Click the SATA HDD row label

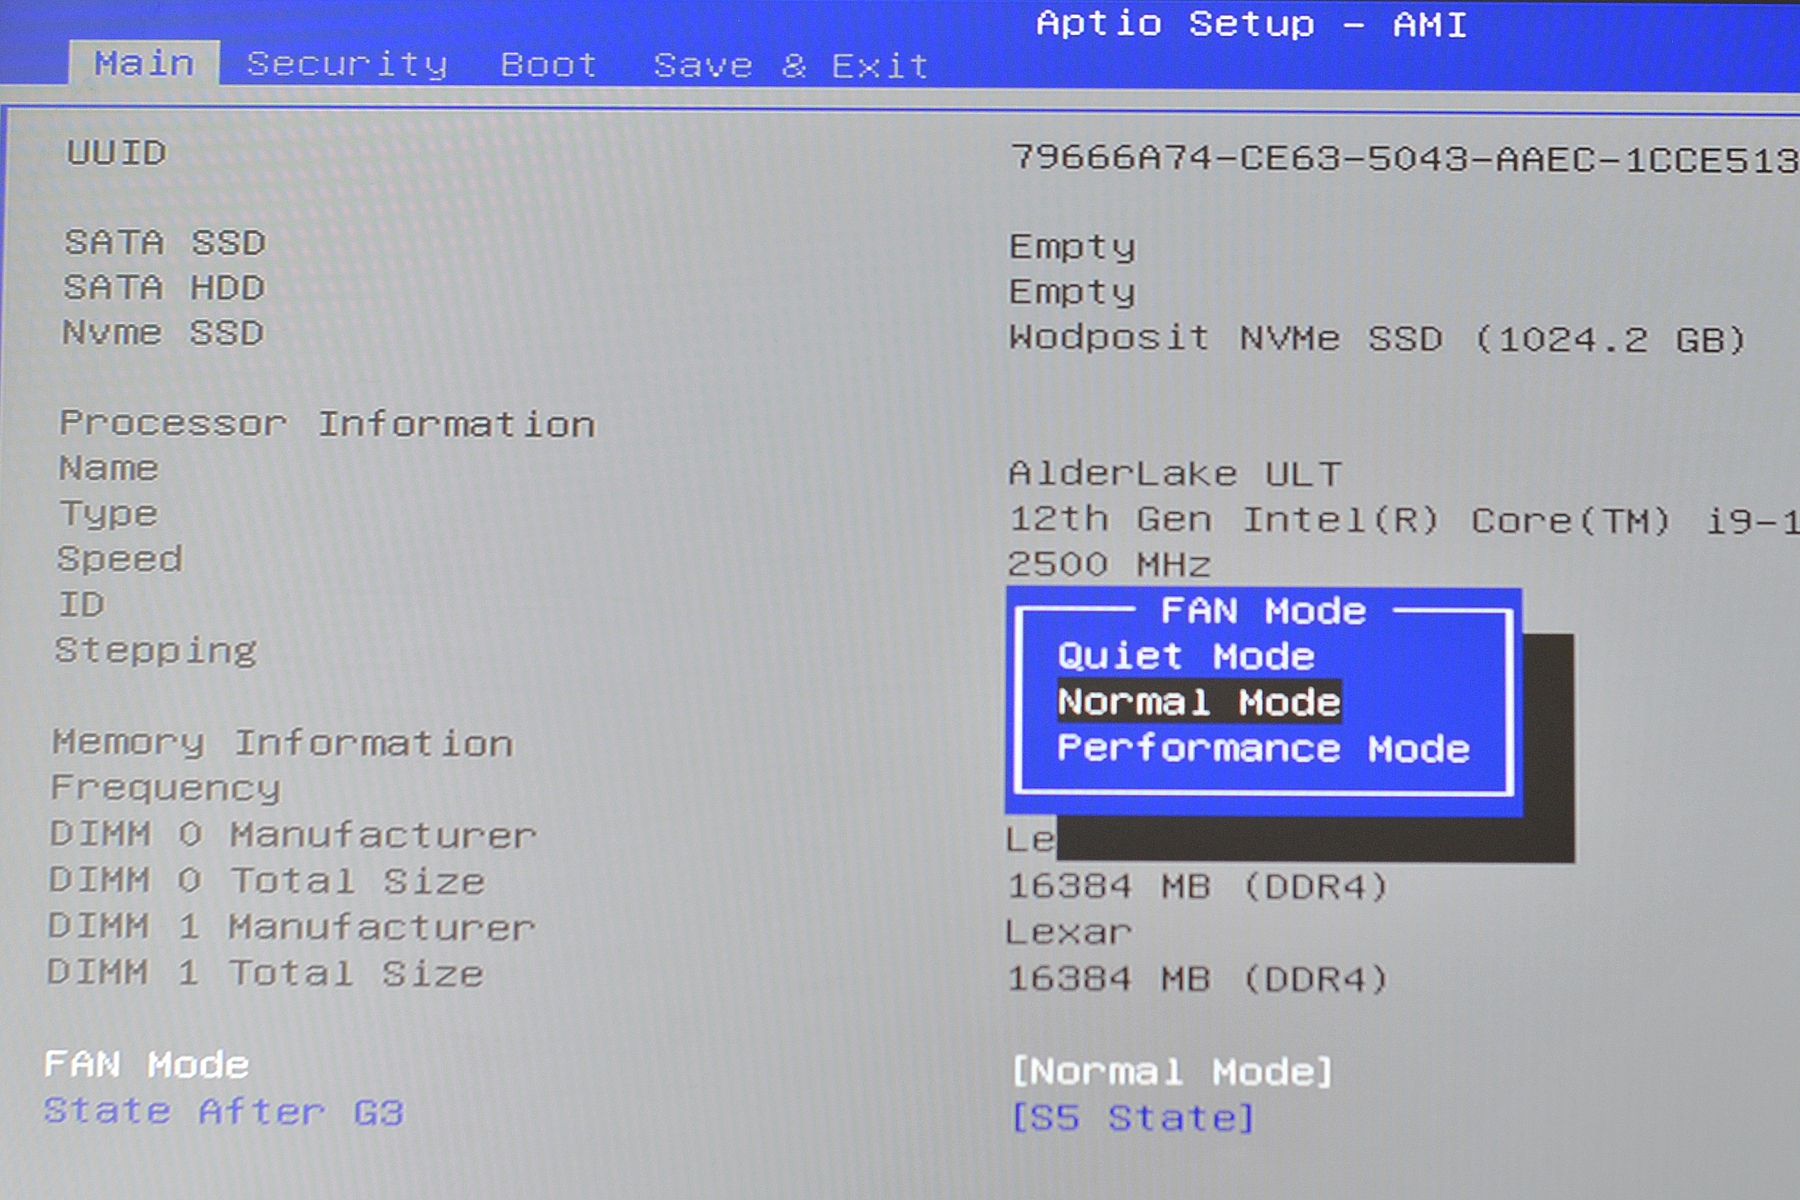pyautogui.click(x=164, y=288)
